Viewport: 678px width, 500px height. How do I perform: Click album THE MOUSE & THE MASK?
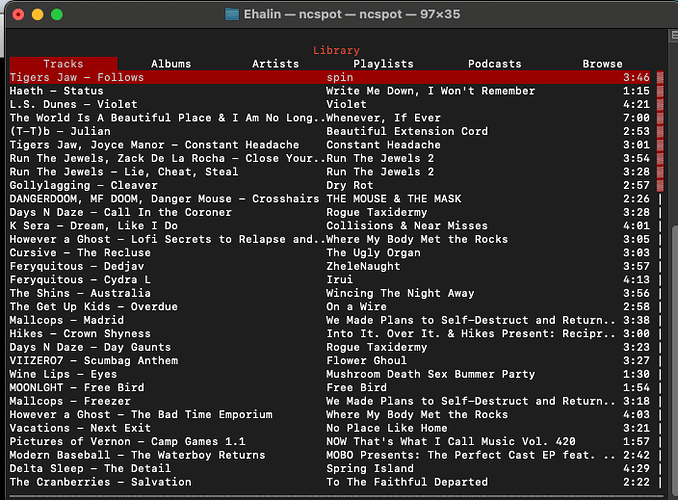393,199
